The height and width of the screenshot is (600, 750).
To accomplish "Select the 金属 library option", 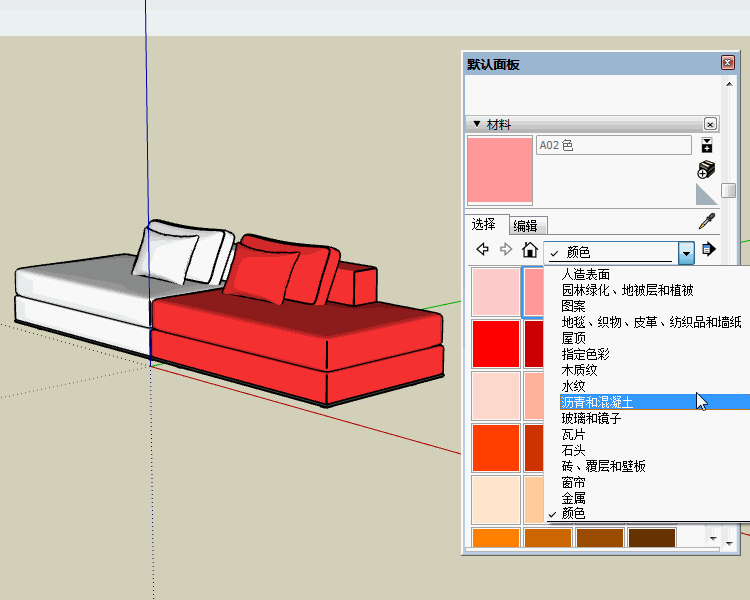I will (574, 498).
